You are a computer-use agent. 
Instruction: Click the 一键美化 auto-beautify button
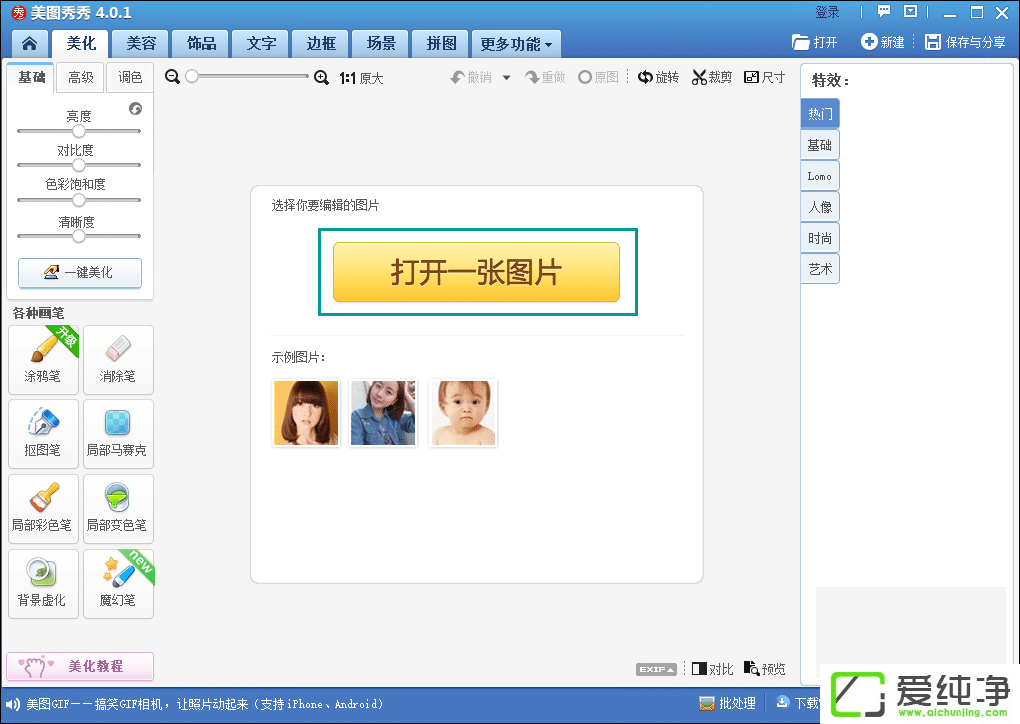[80, 272]
